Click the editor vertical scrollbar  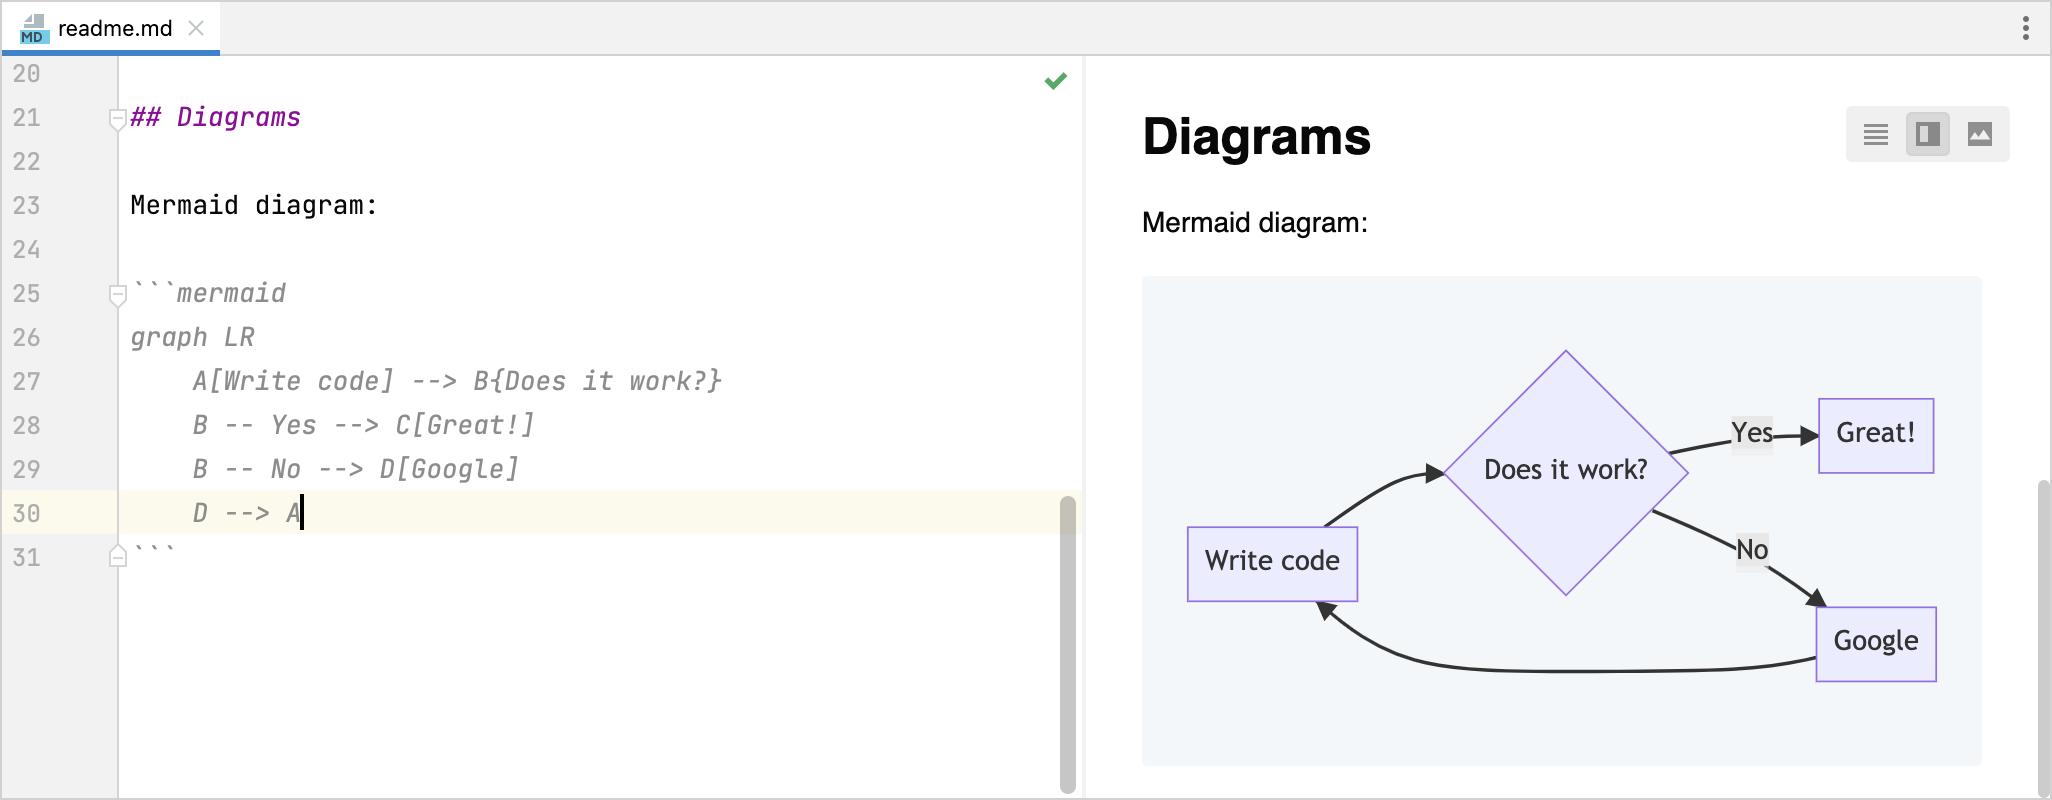point(1067,644)
